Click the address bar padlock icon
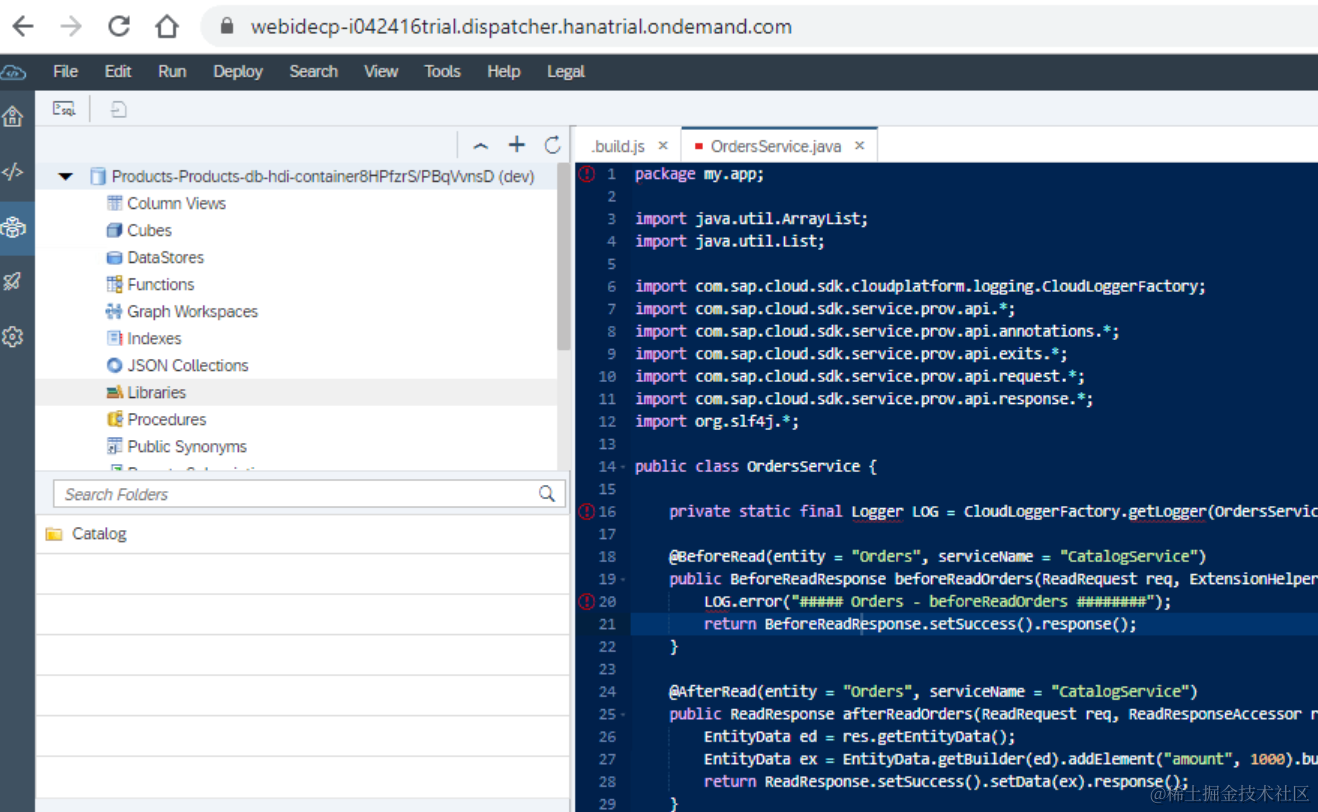Viewport: 1318px width, 812px height. [228, 27]
